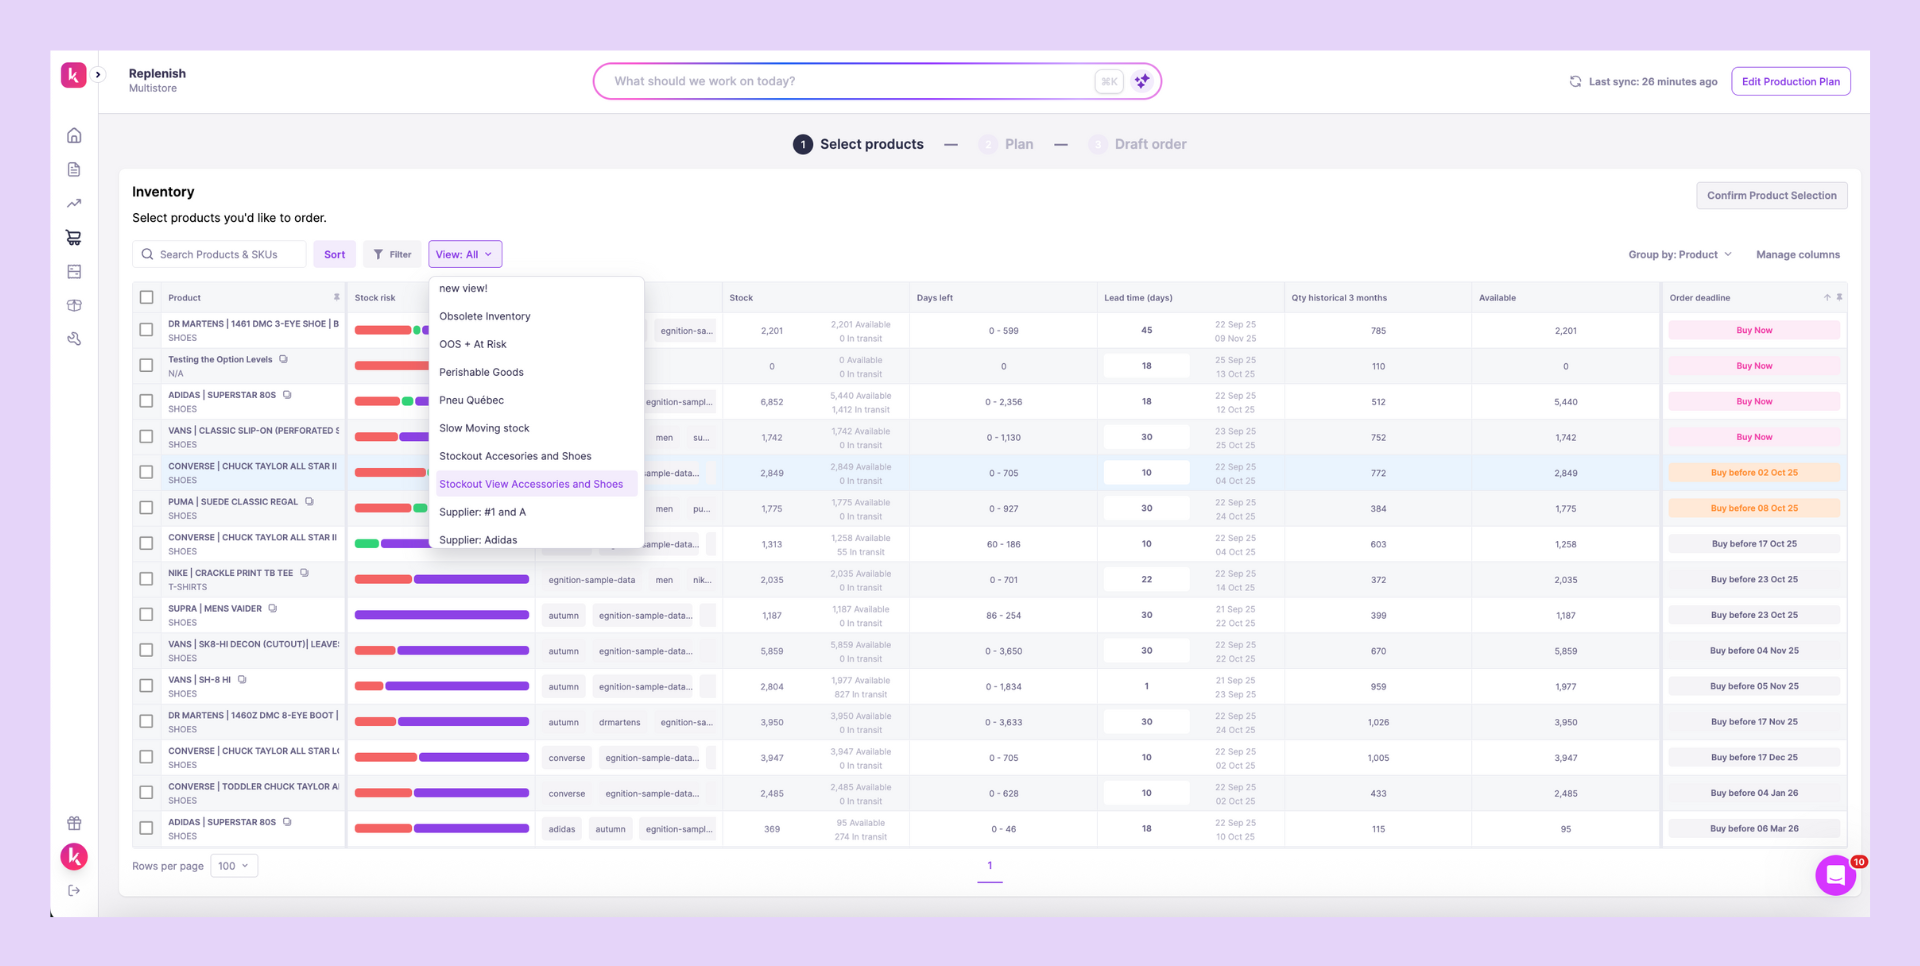Check the VANS SH-8 HI row
Image resolution: width=1920 pixels, height=966 pixels.
[147, 686]
